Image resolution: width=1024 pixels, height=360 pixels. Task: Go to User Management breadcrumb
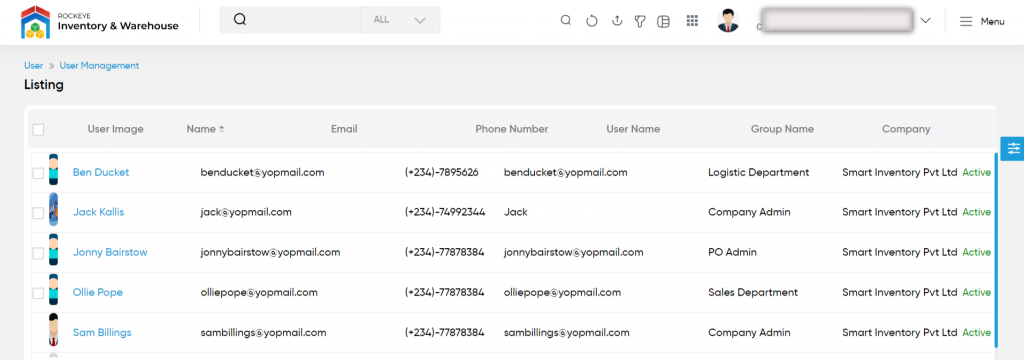click(x=99, y=66)
